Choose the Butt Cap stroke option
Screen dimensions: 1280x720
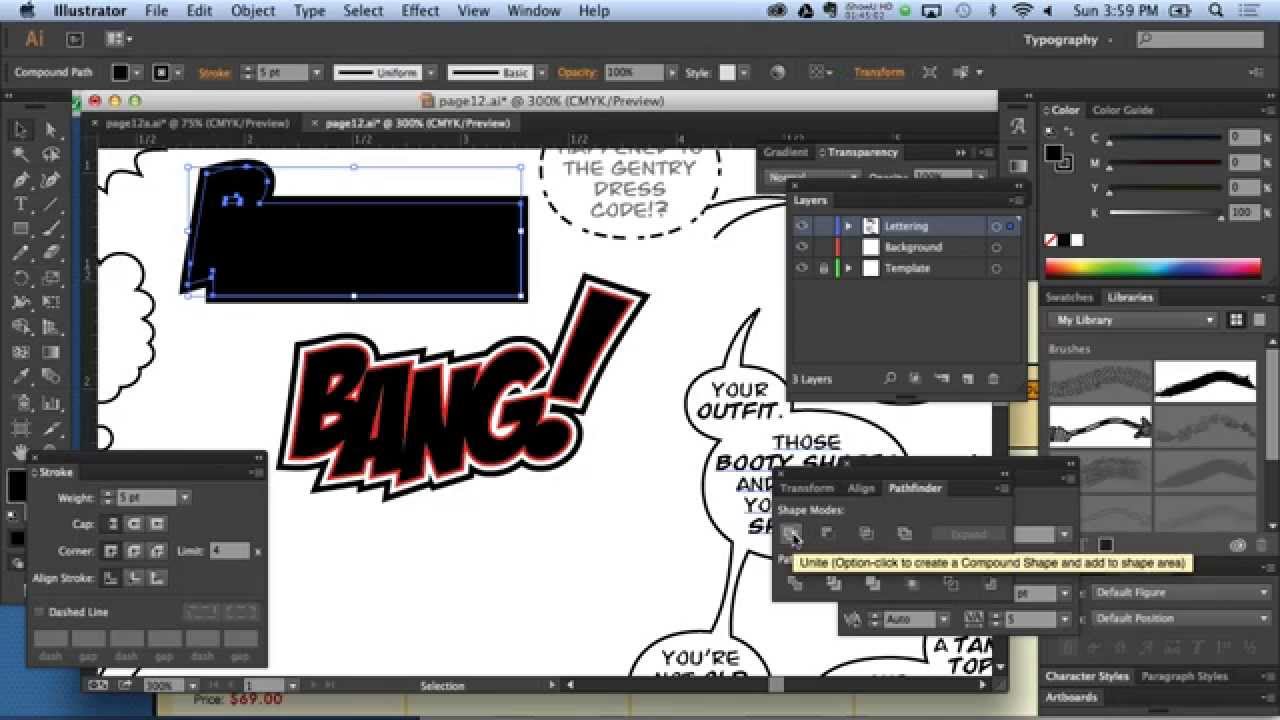tap(113, 524)
